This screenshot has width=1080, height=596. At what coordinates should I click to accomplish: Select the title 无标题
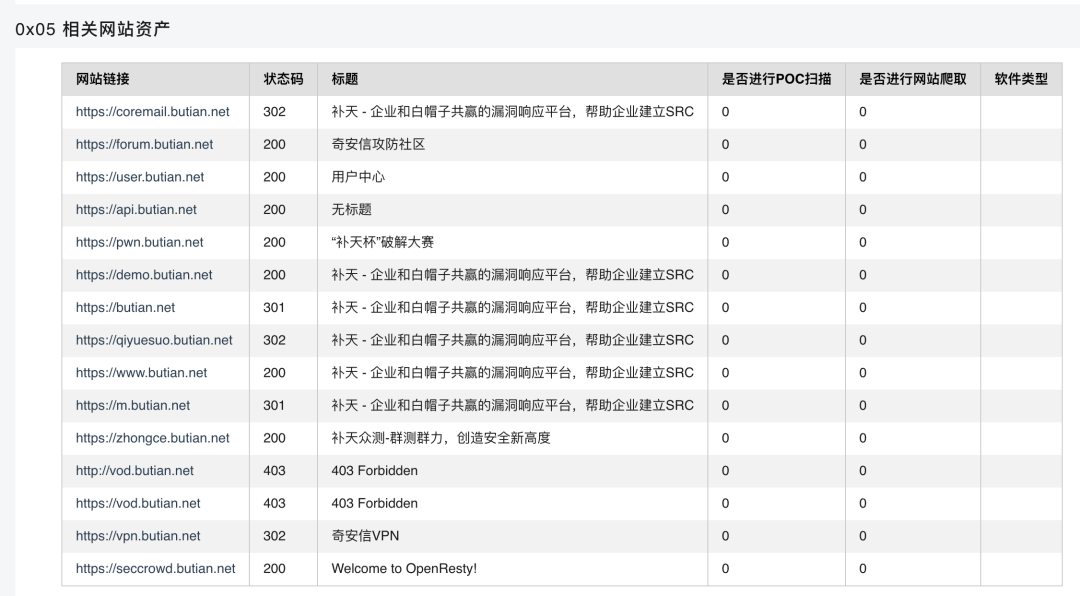[351, 209]
